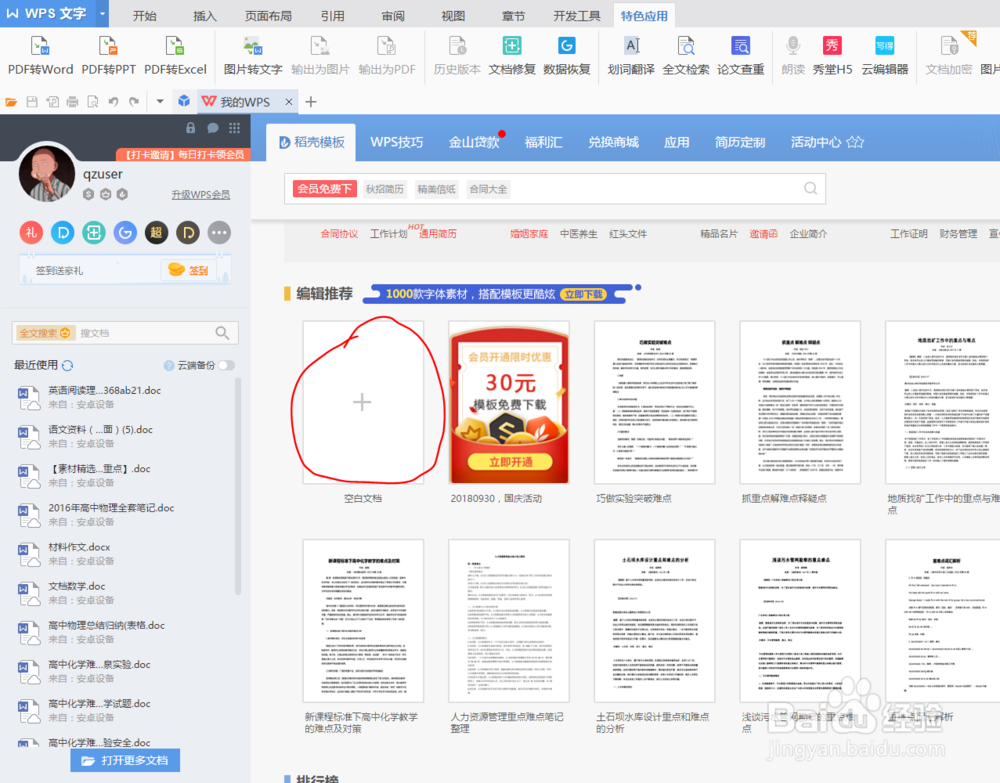Click the 全文搜索 tag in search box
The width and height of the screenshot is (1000, 783).
tap(45, 333)
